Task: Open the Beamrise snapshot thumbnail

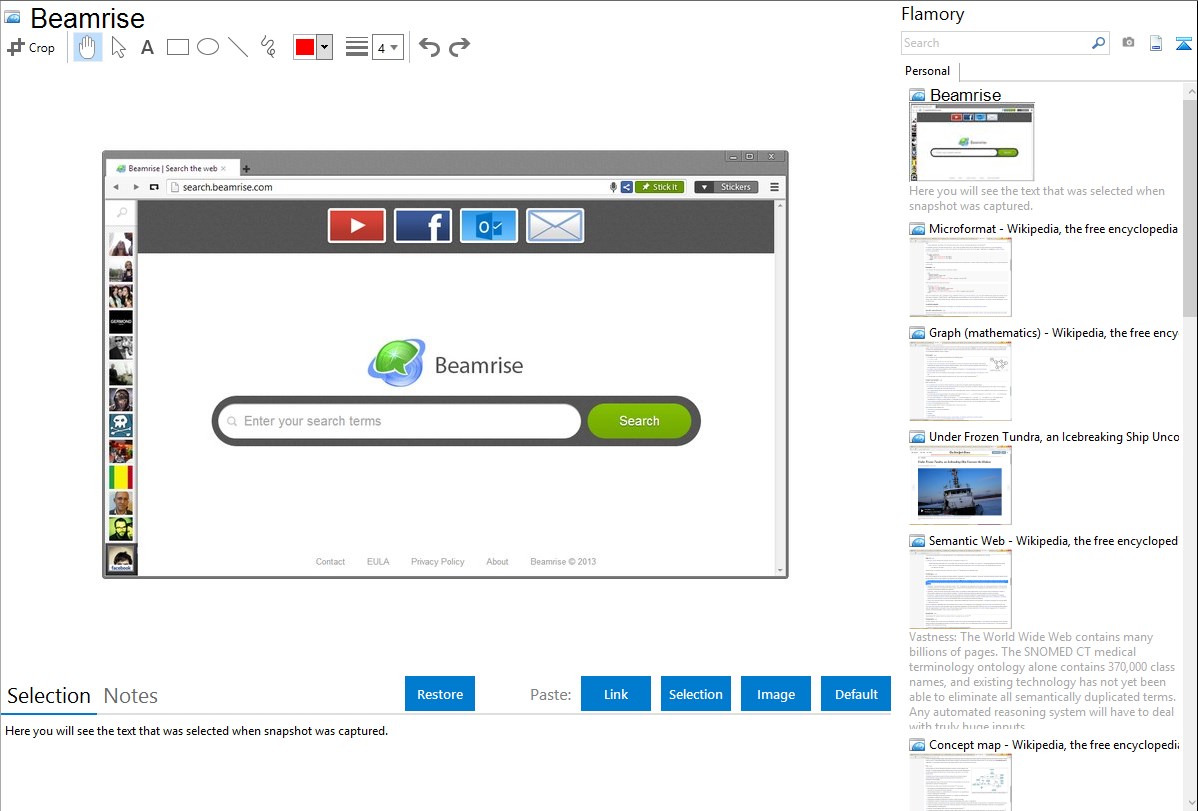Action: point(971,142)
